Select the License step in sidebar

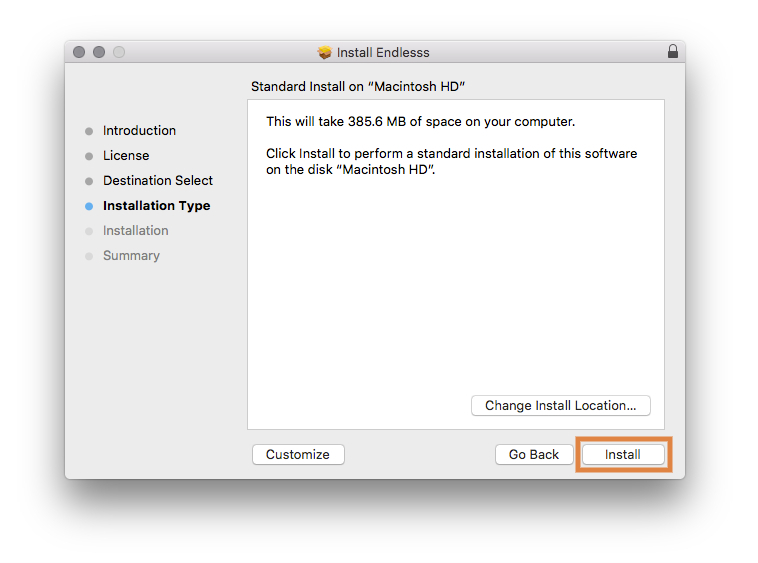126,156
